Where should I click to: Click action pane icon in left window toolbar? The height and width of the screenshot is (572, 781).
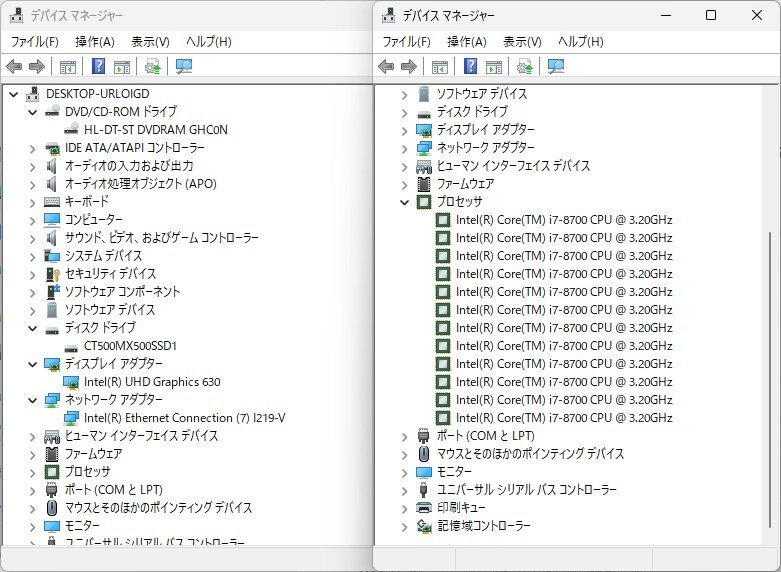pos(122,66)
